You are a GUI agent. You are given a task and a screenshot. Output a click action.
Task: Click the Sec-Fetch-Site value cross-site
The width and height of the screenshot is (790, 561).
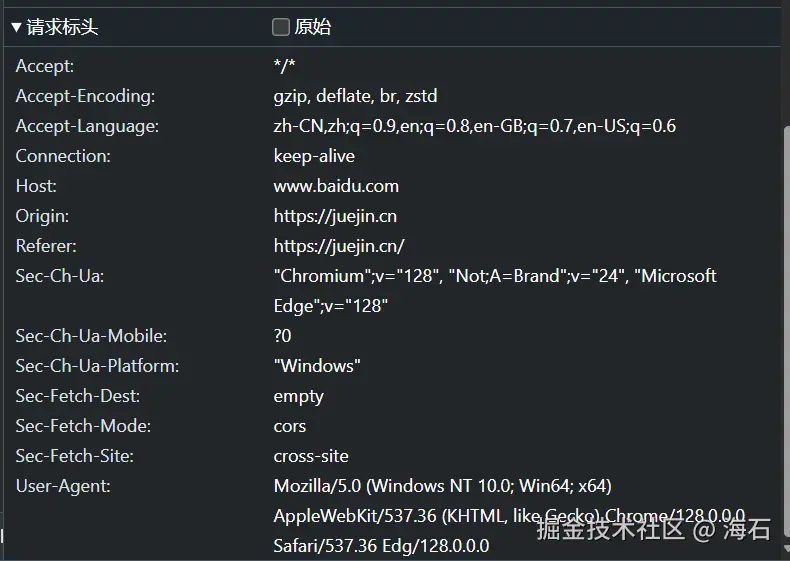pos(311,456)
